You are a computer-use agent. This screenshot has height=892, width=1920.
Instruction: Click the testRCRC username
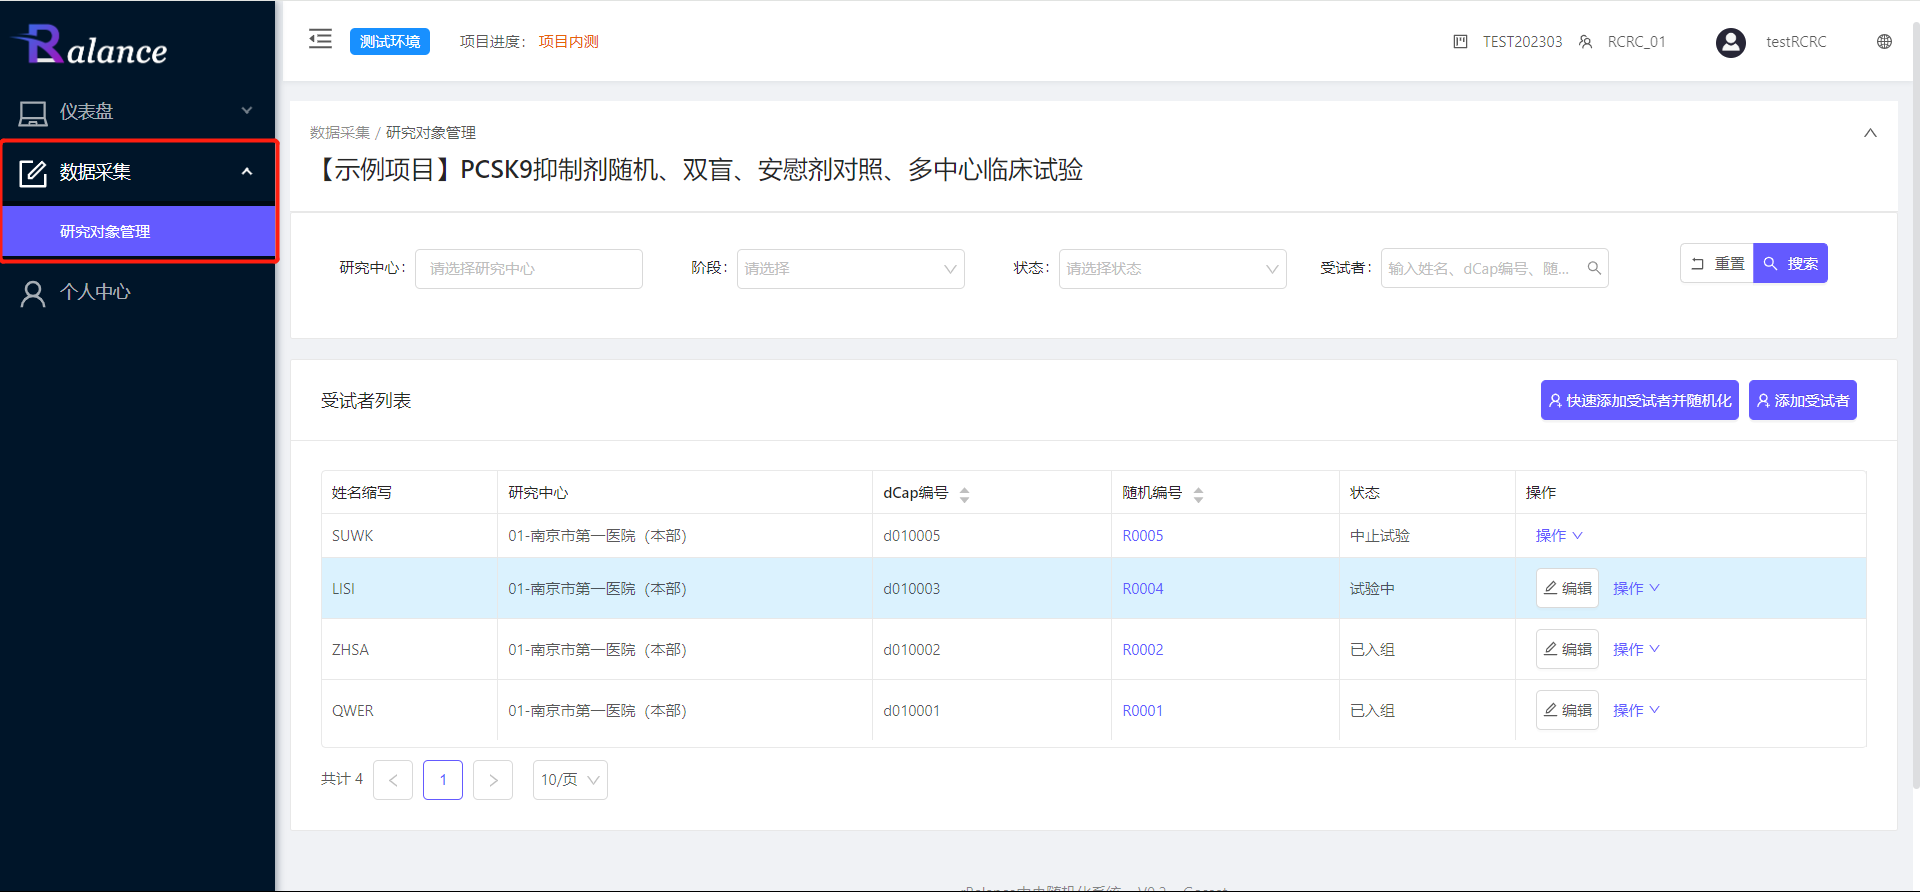click(1796, 41)
